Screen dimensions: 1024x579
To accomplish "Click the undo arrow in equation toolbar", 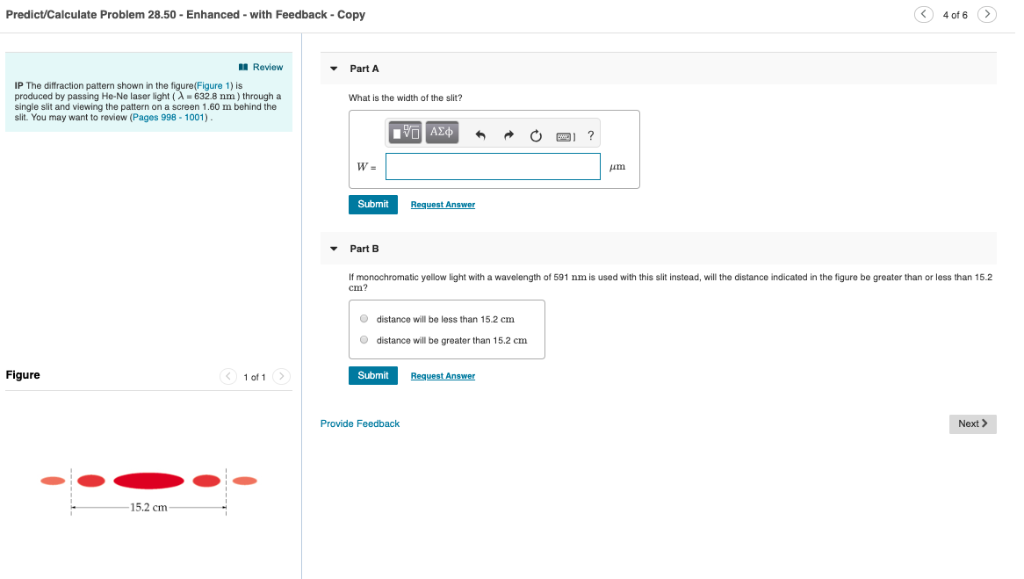I will click(480, 132).
